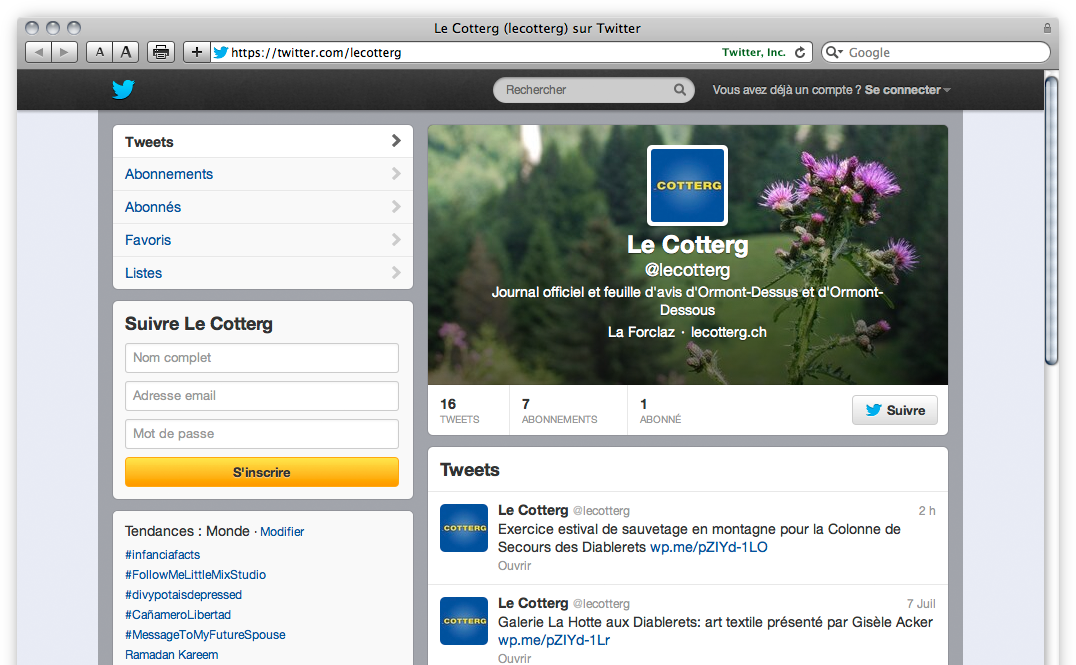The width and height of the screenshot is (1076, 665).
Task: Open the wp.me/pZIYd-1Lr link
Action: pos(554,640)
